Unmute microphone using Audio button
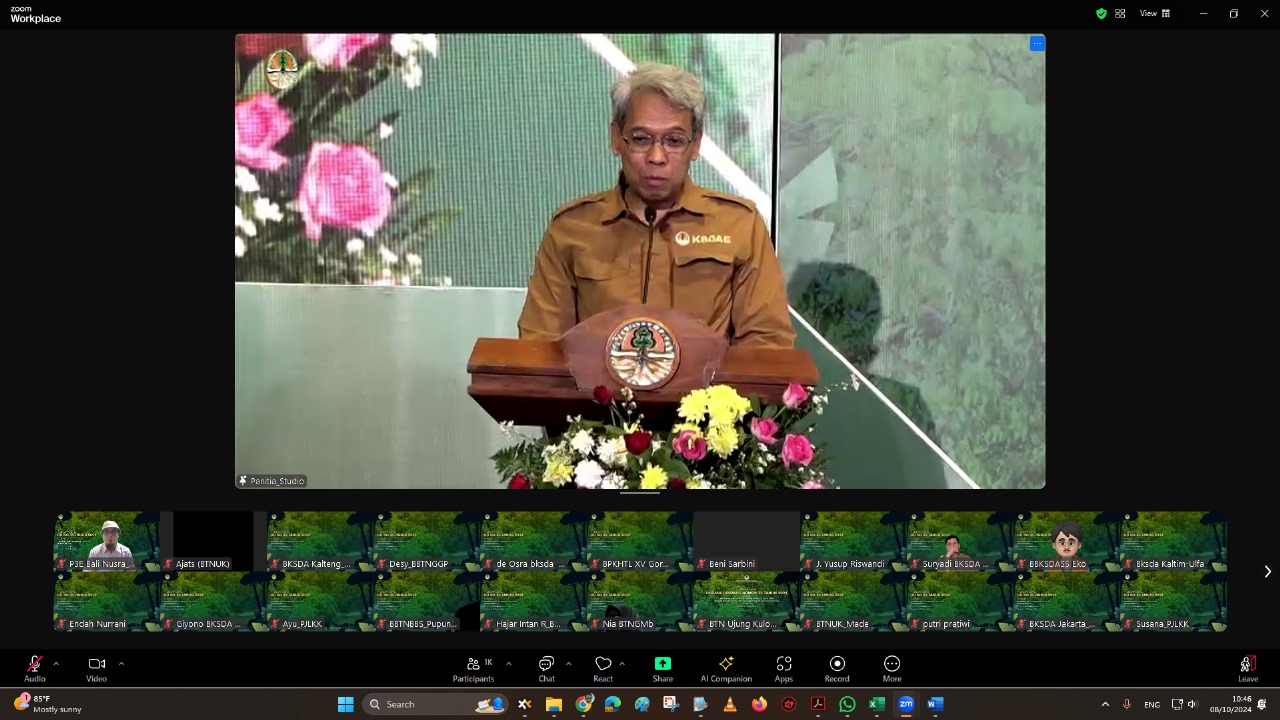This screenshot has width=1280, height=720. click(x=35, y=668)
